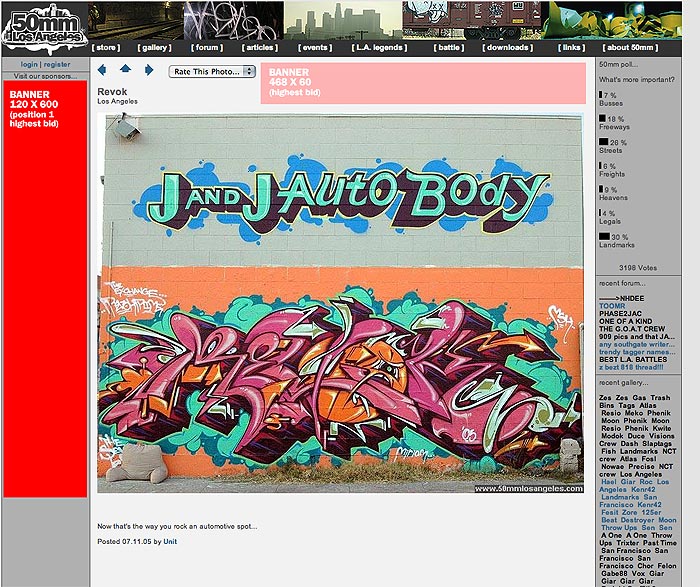Screen dimensions: 700x587
Task: Open the Destroyer gallery link
Action: coord(638,520)
